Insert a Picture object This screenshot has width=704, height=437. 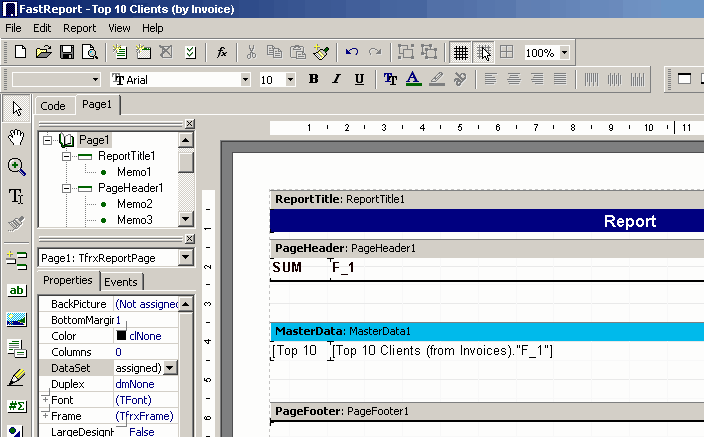click(x=16, y=320)
